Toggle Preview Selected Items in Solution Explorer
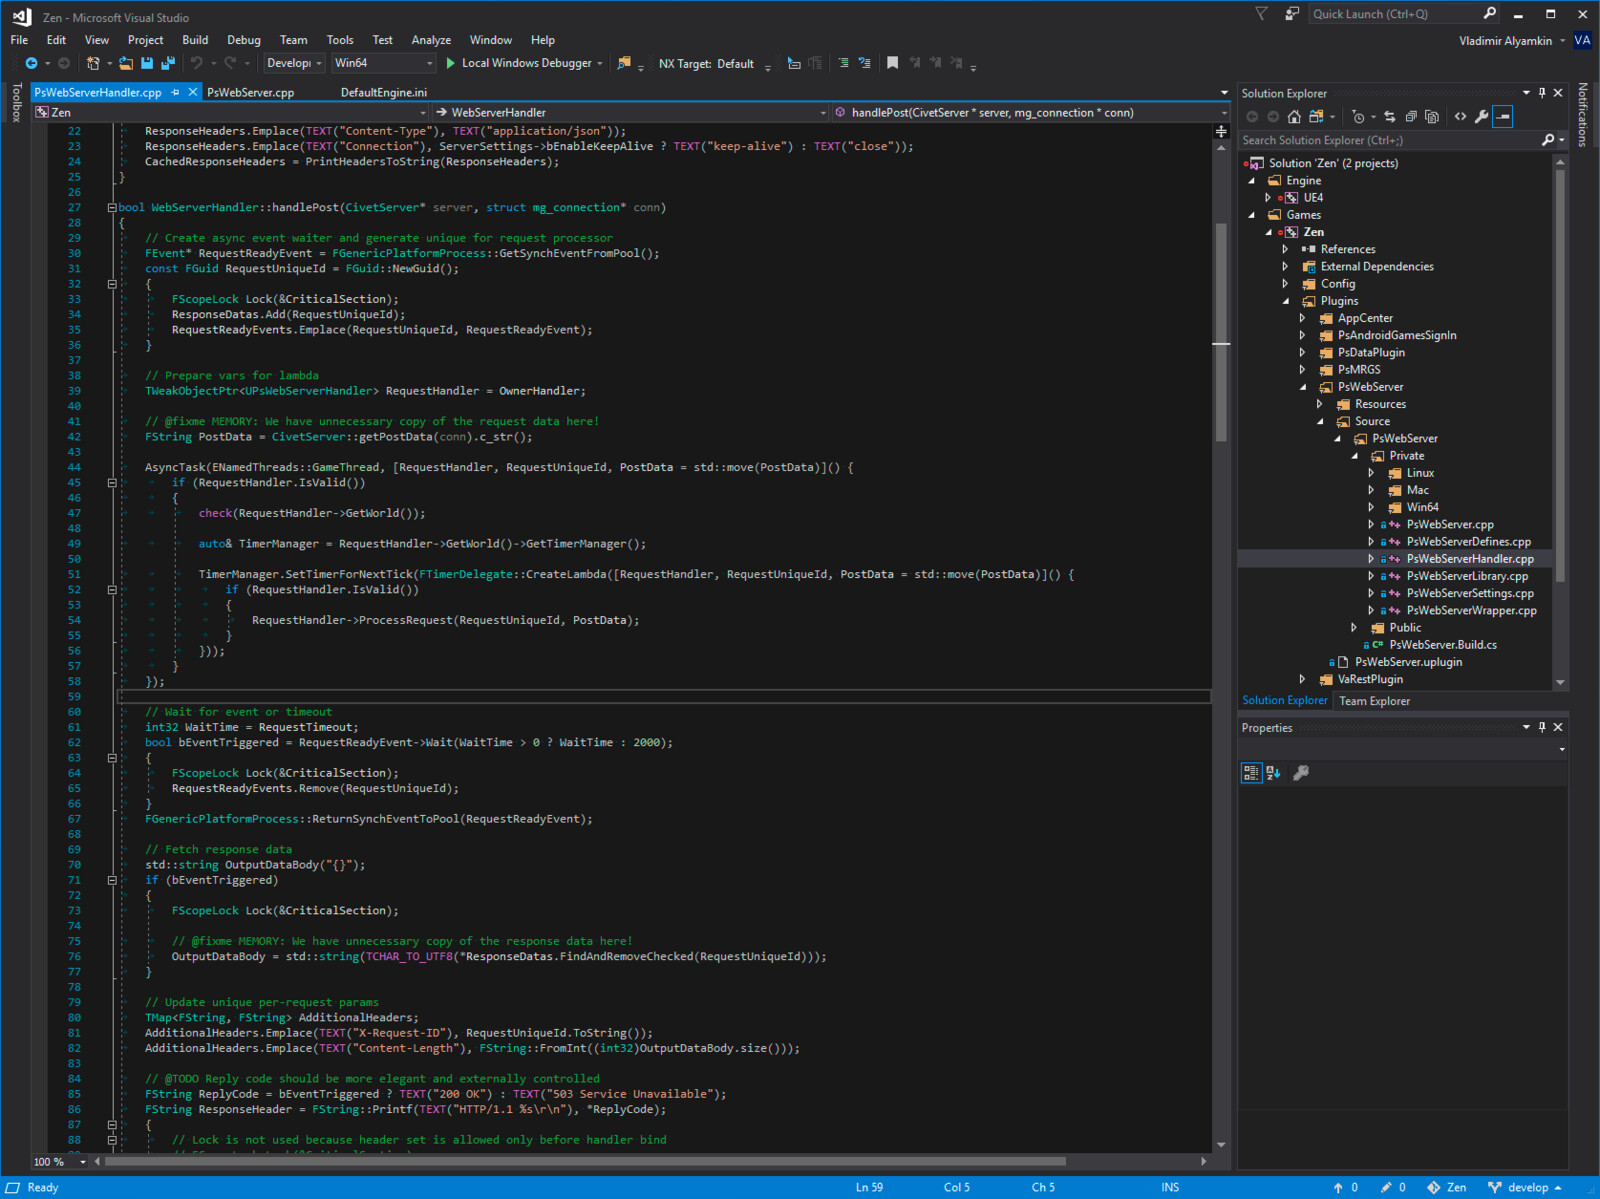Image resolution: width=1600 pixels, height=1199 pixels. pos(1503,117)
